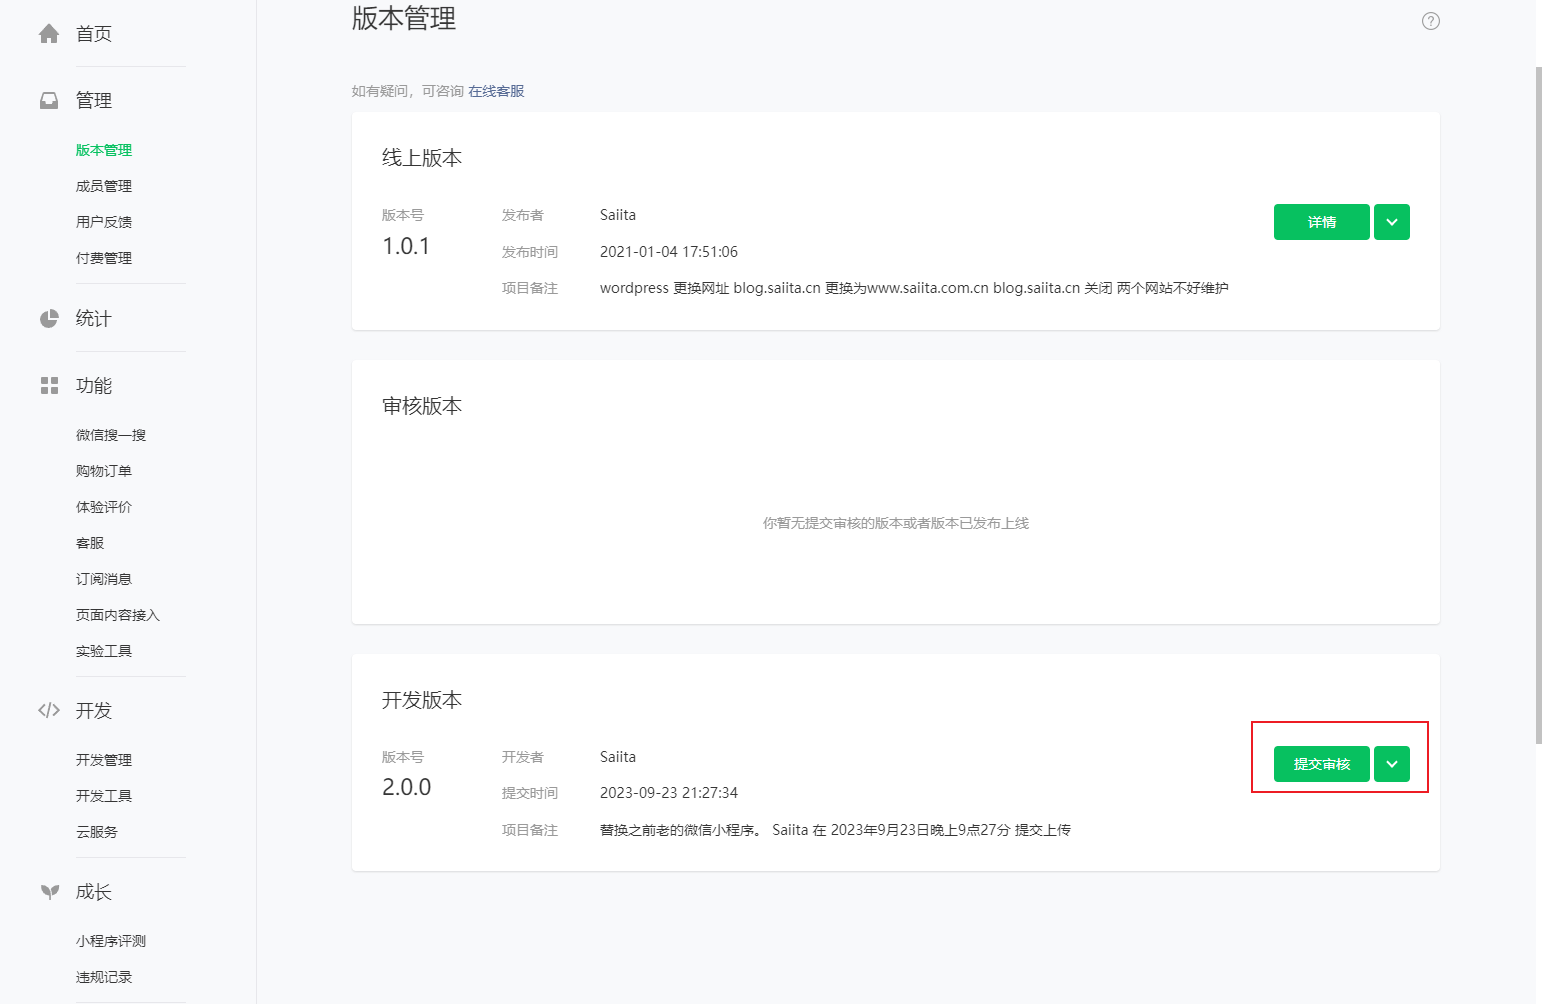Click the 成长 sprout icon
The image size is (1542, 1004).
[49, 892]
